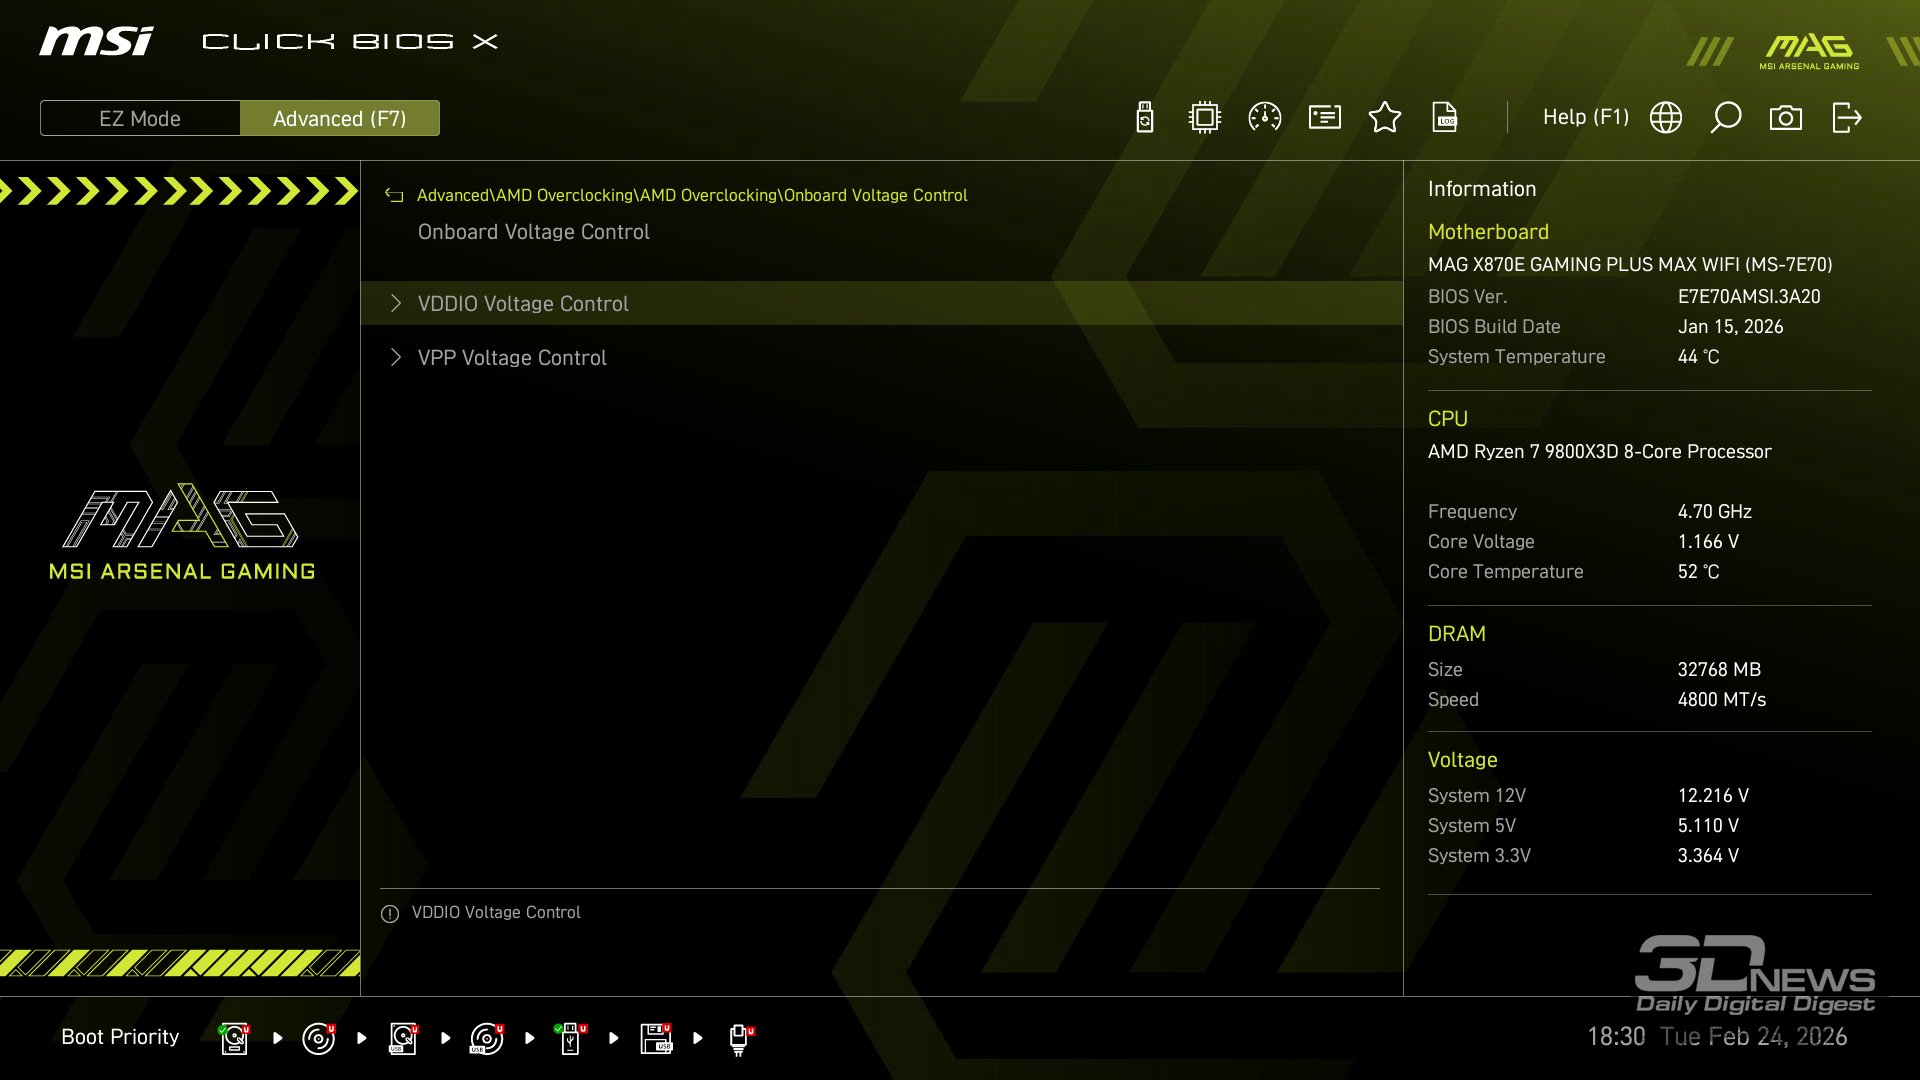The height and width of the screenshot is (1080, 1920).
Task: Click the save and exit icon
Action: point(1846,118)
